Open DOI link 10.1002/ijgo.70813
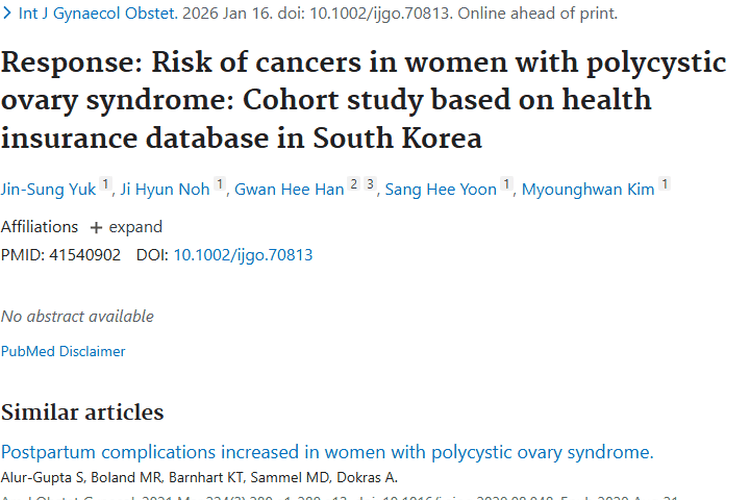Screen dimensions: 750x500 pos(243,255)
